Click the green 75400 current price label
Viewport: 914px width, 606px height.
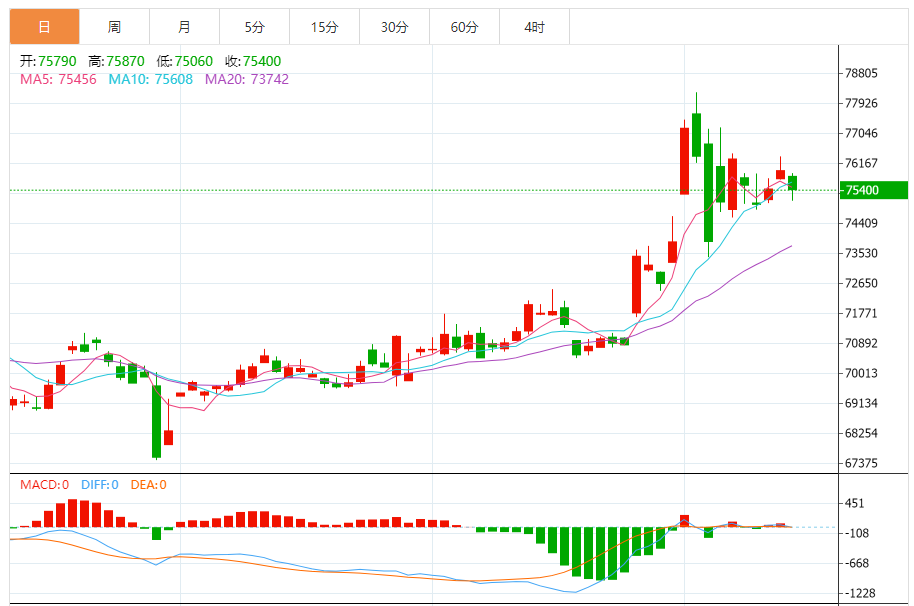(873, 190)
